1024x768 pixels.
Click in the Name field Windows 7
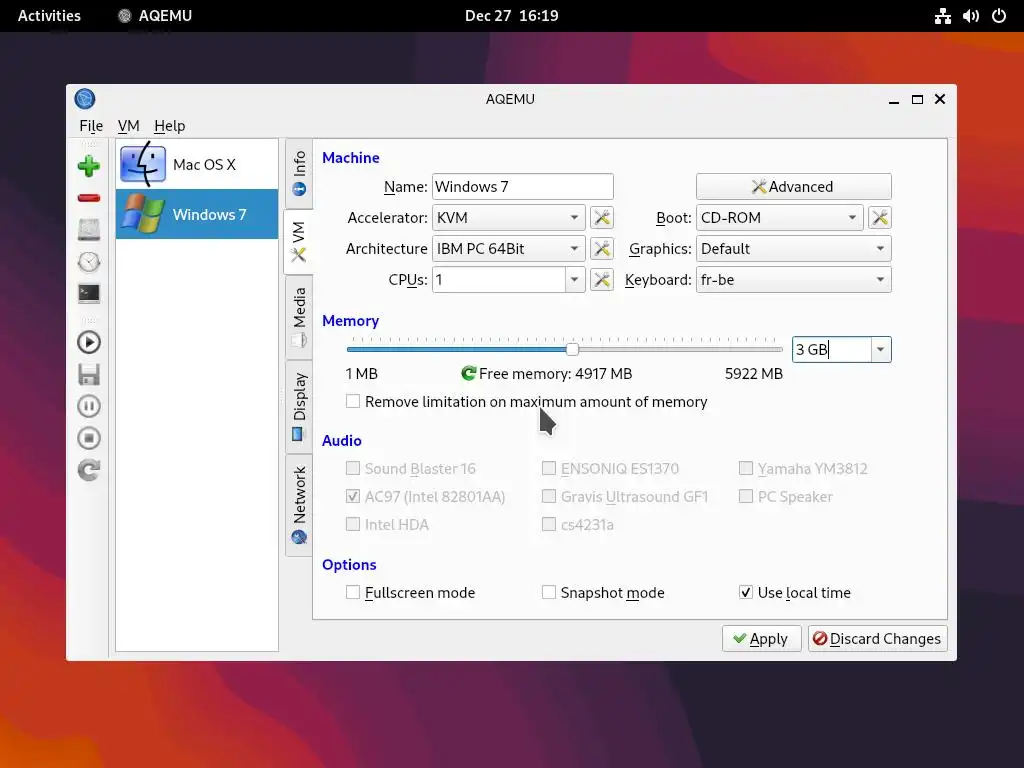click(x=522, y=186)
